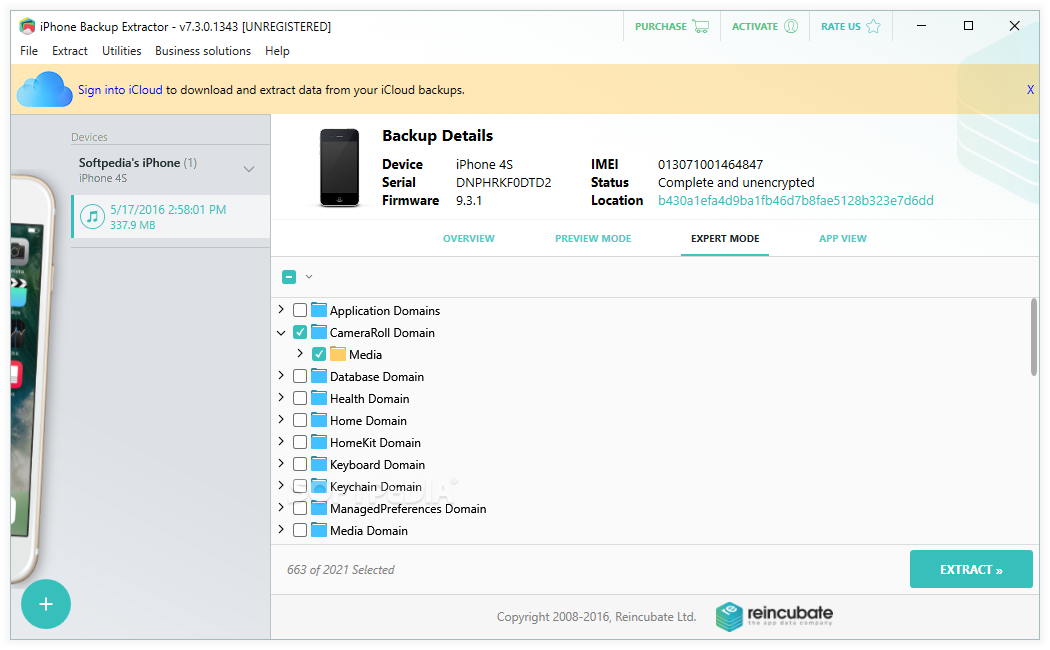Click the yellow Media folder icon
The image size is (1050, 650).
338,354
